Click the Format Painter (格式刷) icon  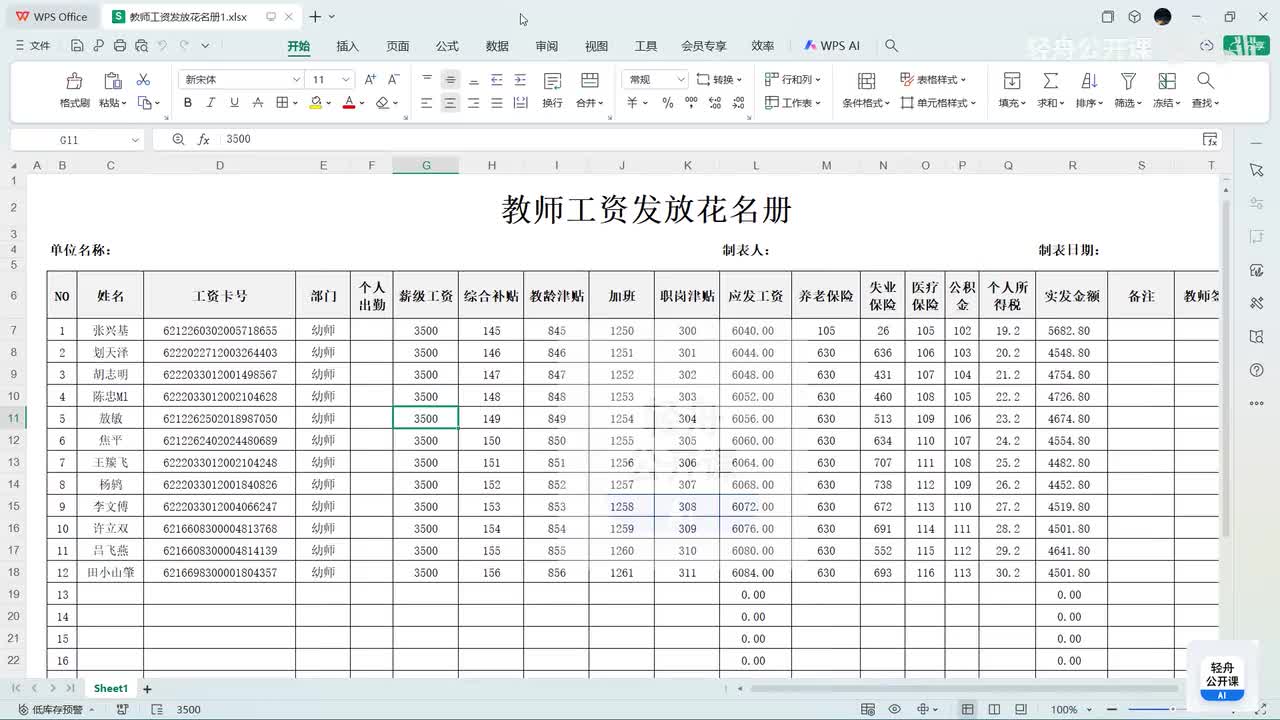(x=74, y=81)
